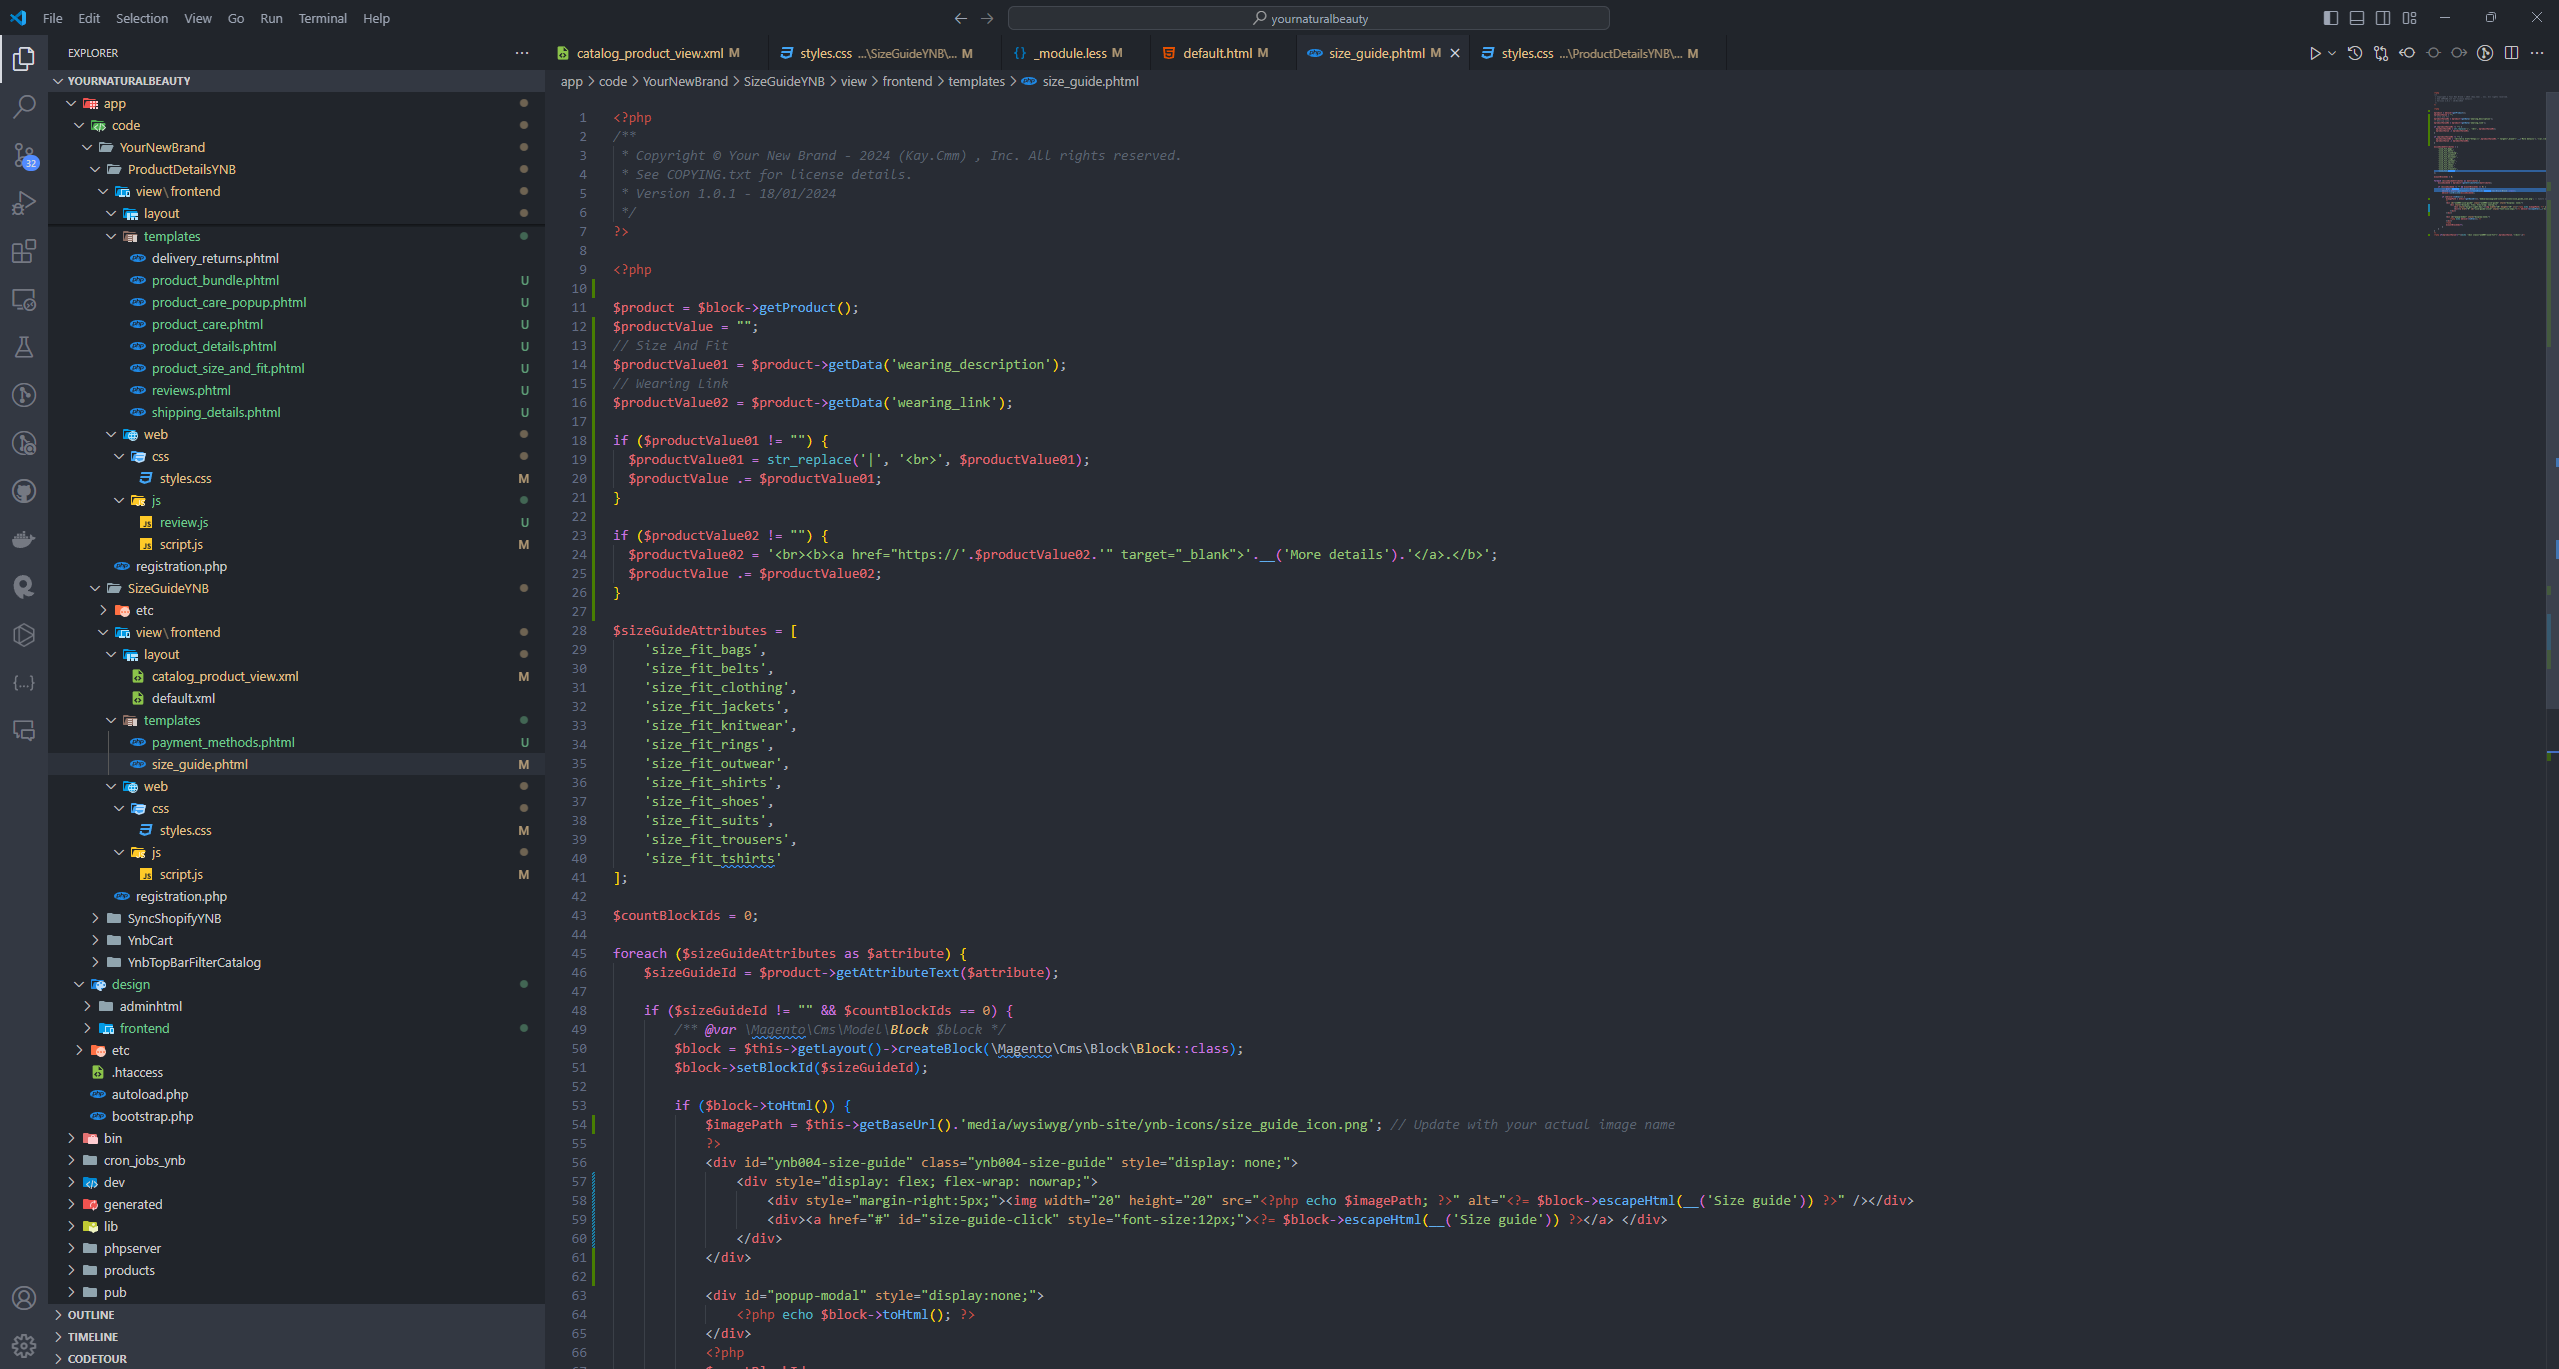Open the Accounts icon in activity bar

[24, 1297]
